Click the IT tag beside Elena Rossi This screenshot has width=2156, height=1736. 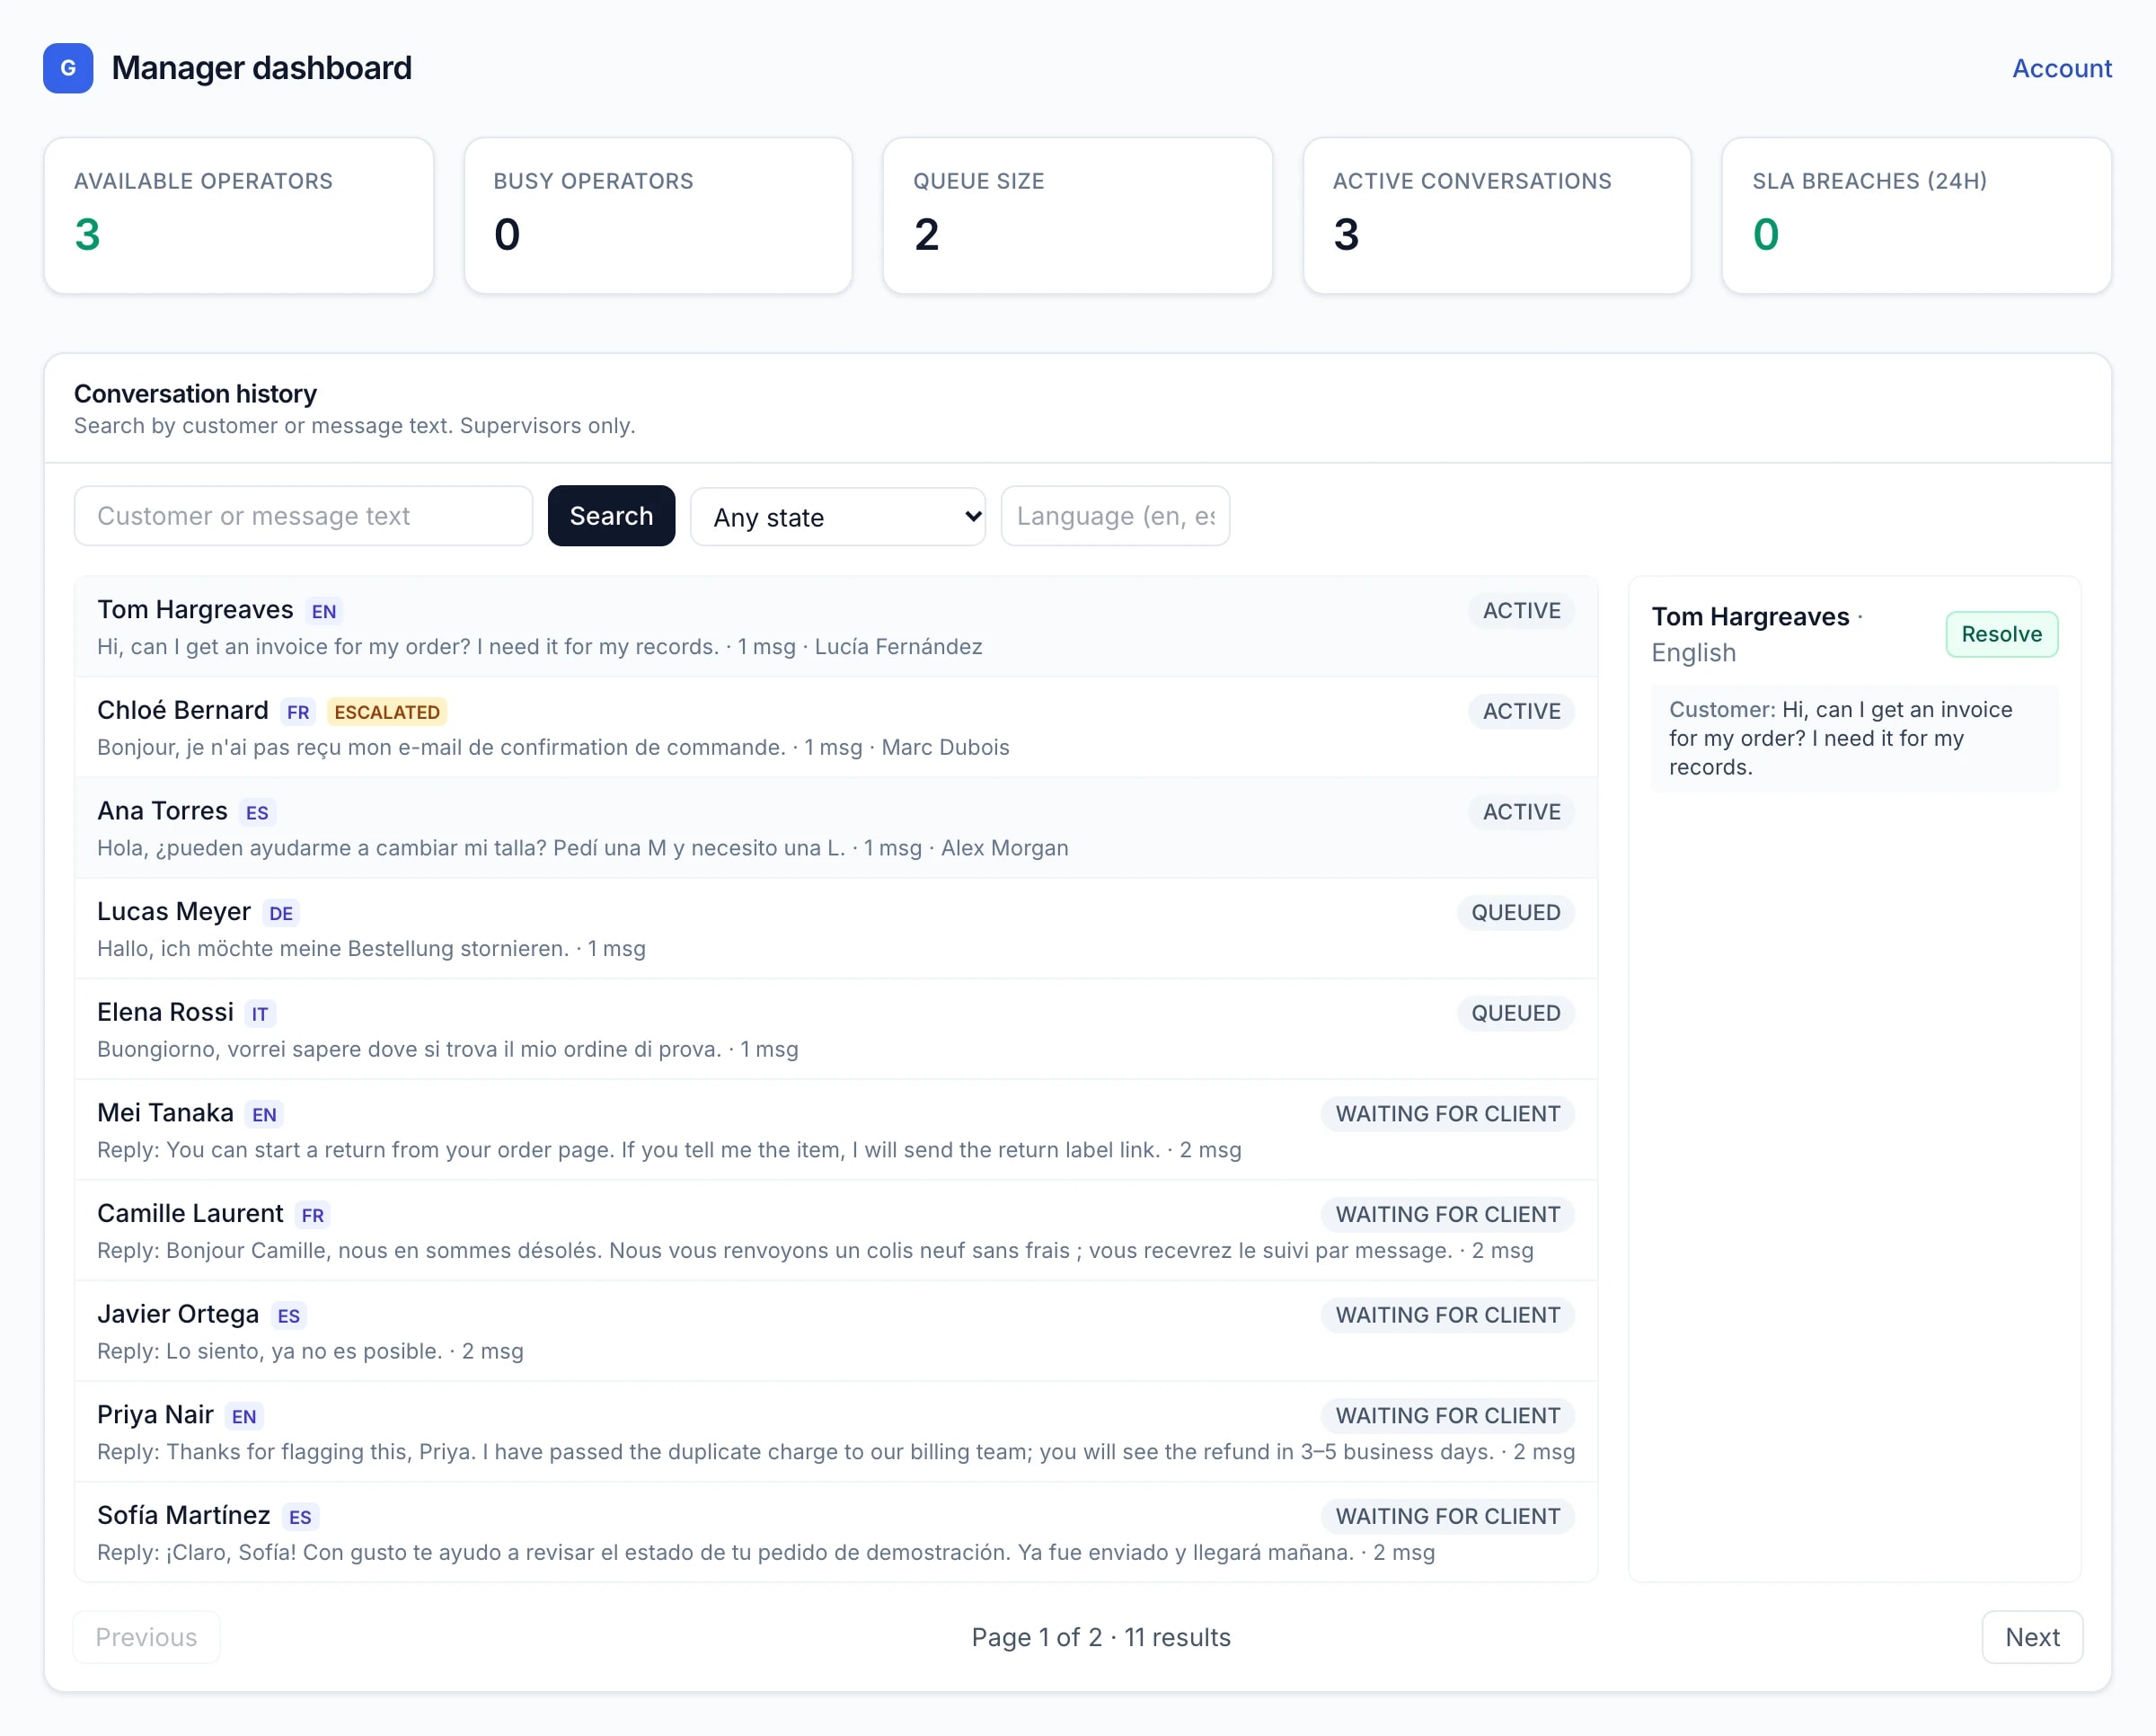click(260, 1014)
